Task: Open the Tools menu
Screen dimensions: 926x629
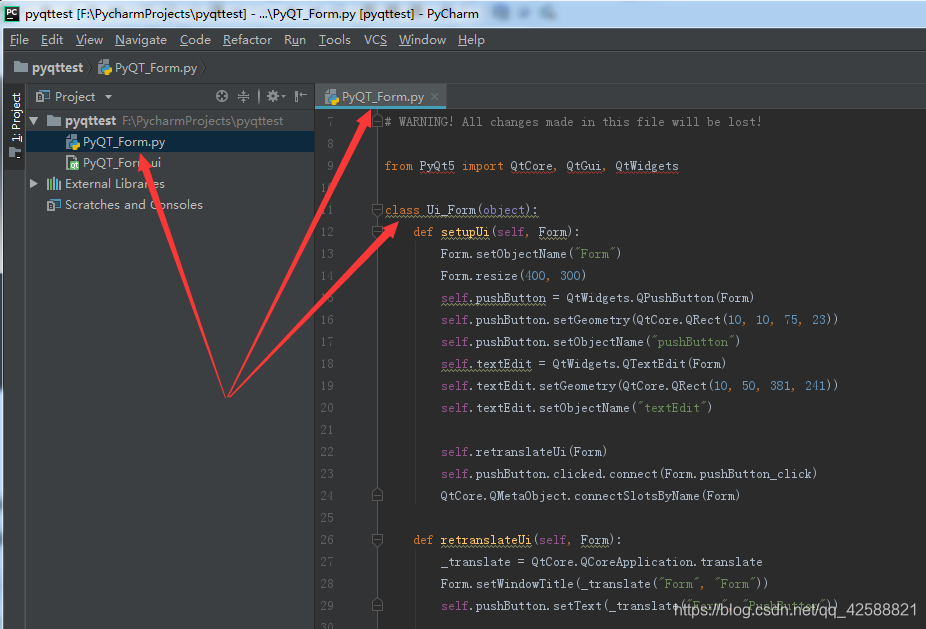Action: coord(334,40)
